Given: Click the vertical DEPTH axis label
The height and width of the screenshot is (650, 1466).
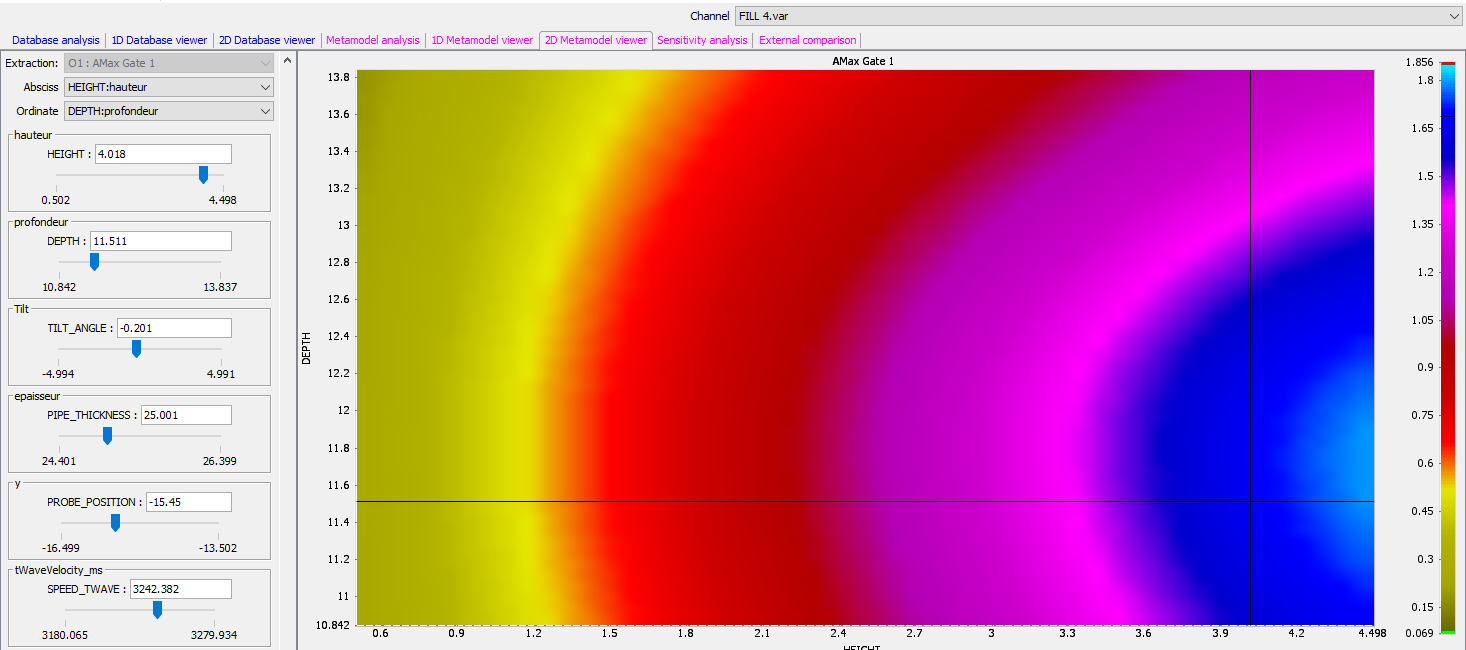Looking at the screenshot, I should pos(308,348).
